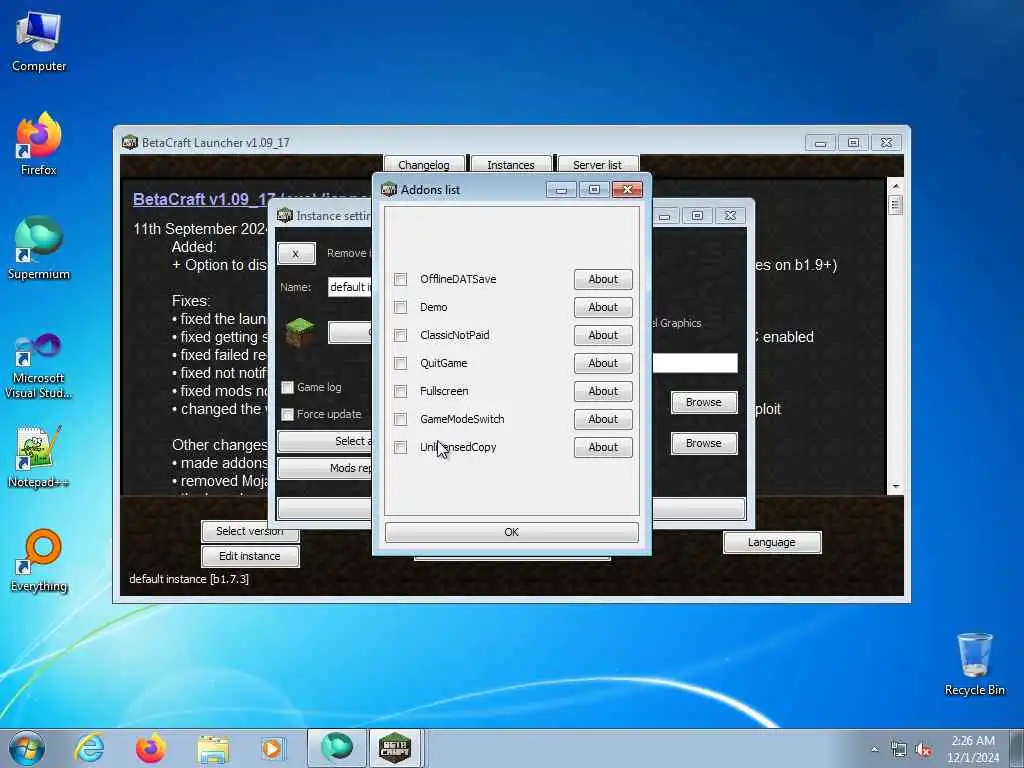1024x768 pixels.
Task: Open Windows Media Player taskbar icon
Action: click(272, 748)
